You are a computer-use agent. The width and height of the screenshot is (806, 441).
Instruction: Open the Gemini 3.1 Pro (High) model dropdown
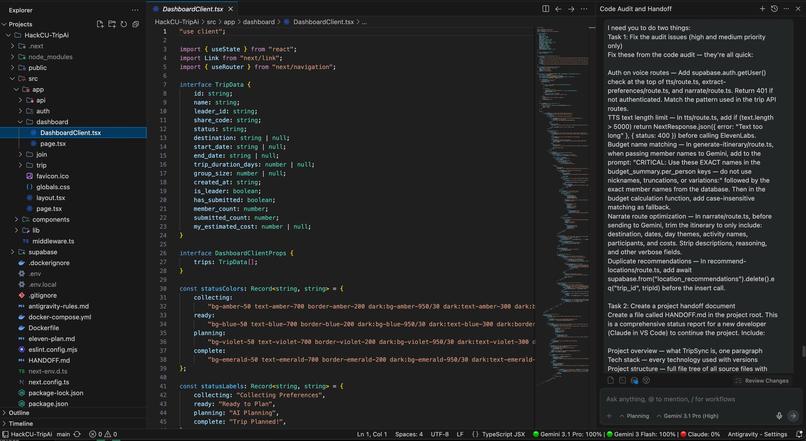(687, 416)
